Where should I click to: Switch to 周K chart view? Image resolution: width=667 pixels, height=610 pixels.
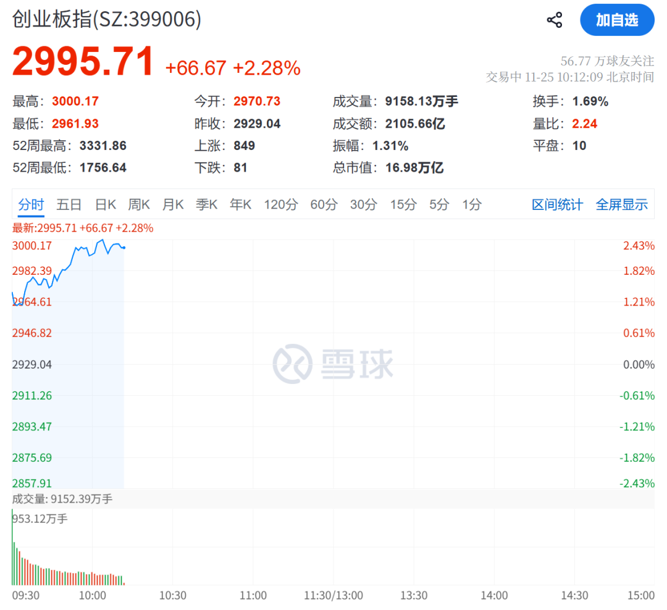pyautogui.click(x=139, y=205)
